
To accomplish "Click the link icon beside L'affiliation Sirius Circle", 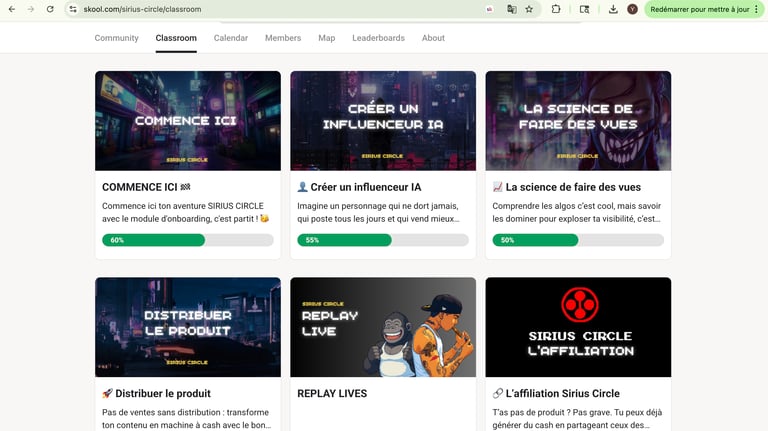I will 498,393.
